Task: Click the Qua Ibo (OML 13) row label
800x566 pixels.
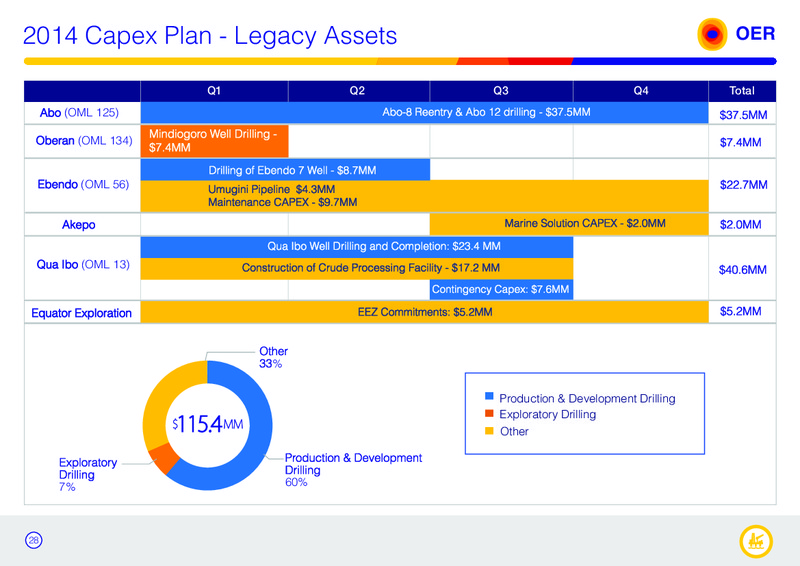Action: click(x=83, y=264)
